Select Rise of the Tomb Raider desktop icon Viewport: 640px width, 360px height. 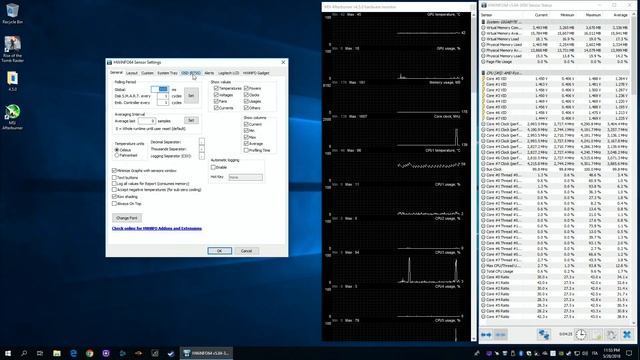12,49
